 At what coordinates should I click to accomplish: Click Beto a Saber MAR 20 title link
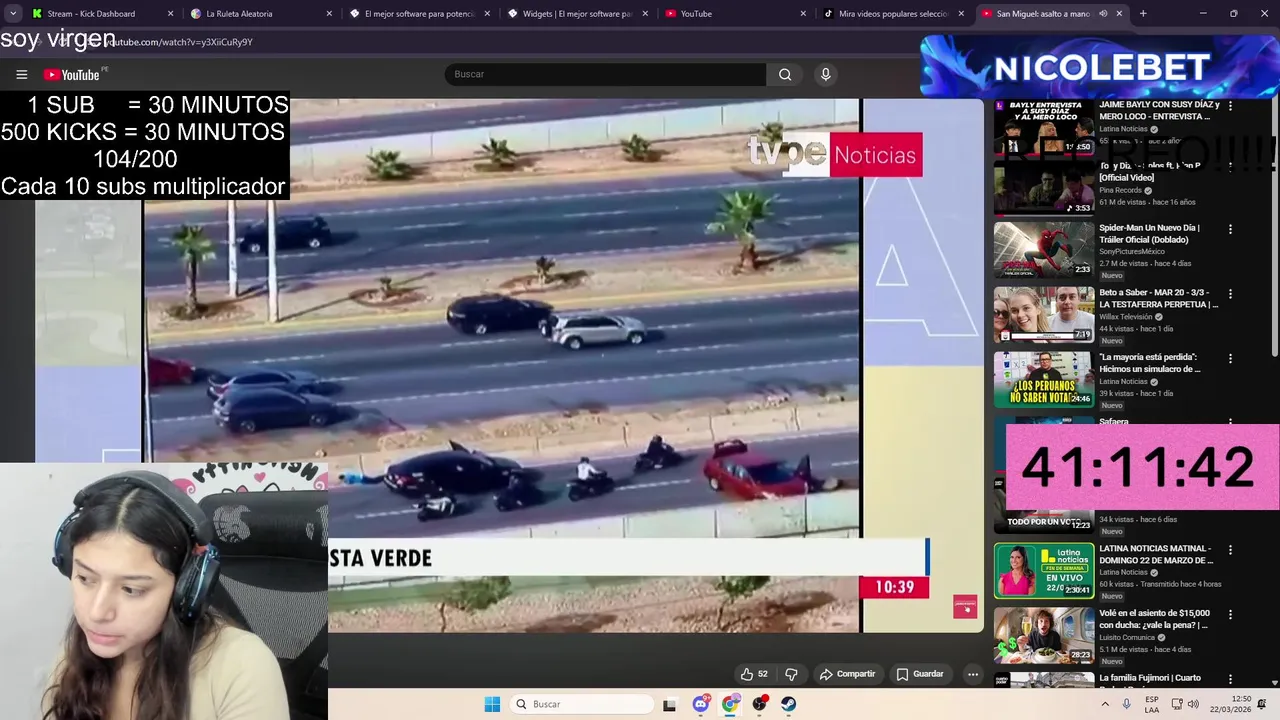click(x=1158, y=298)
